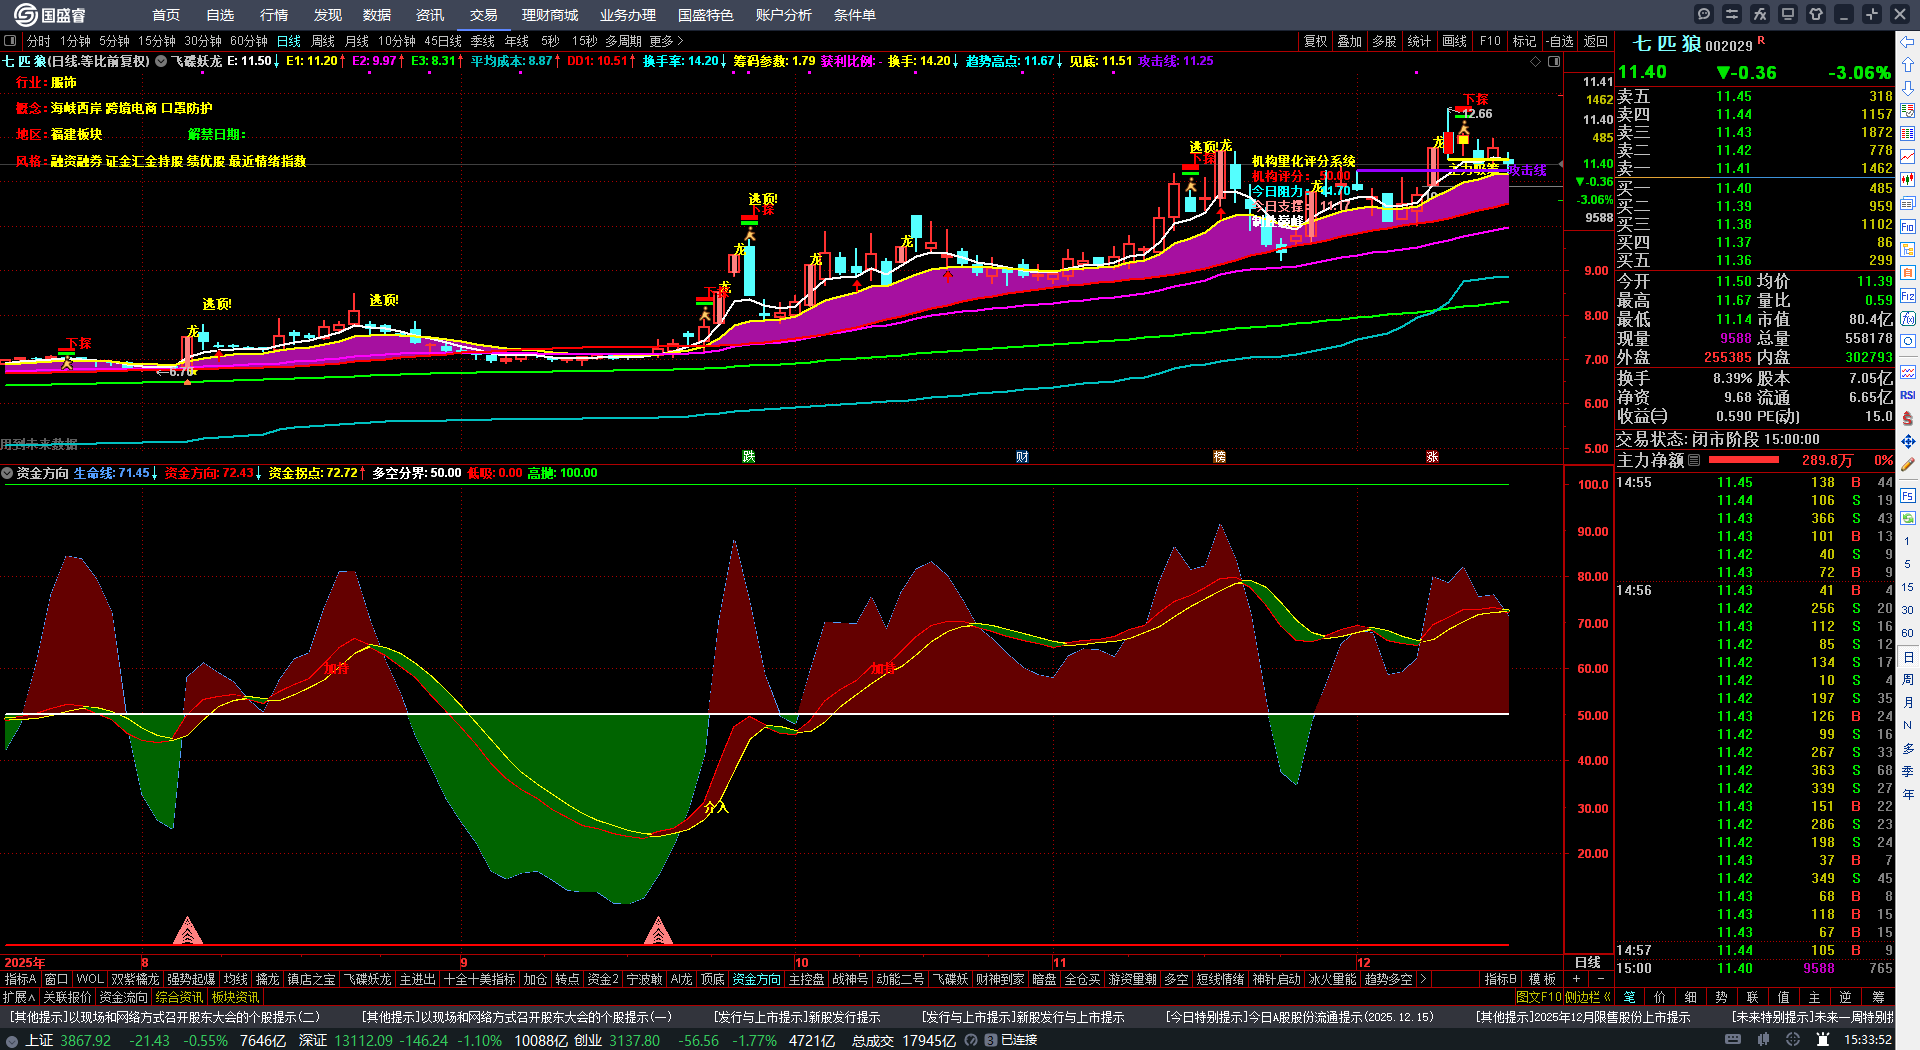Click the 复权 button
The width and height of the screenshot is (1920, 1050).
[x=1315, y=41]
